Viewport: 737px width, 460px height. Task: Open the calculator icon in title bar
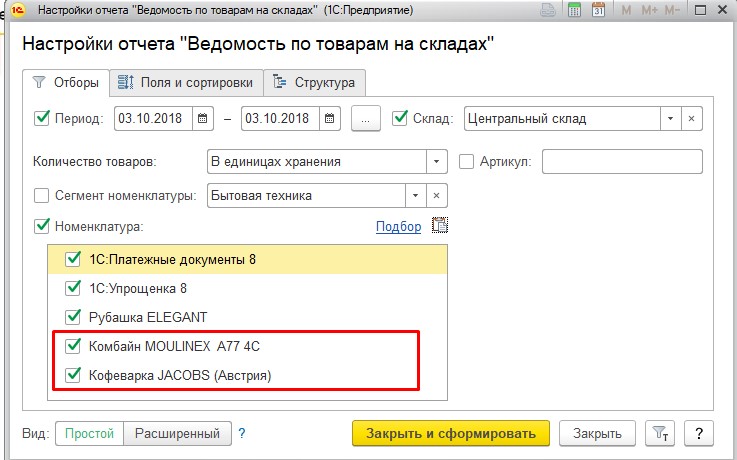point(574,9)
